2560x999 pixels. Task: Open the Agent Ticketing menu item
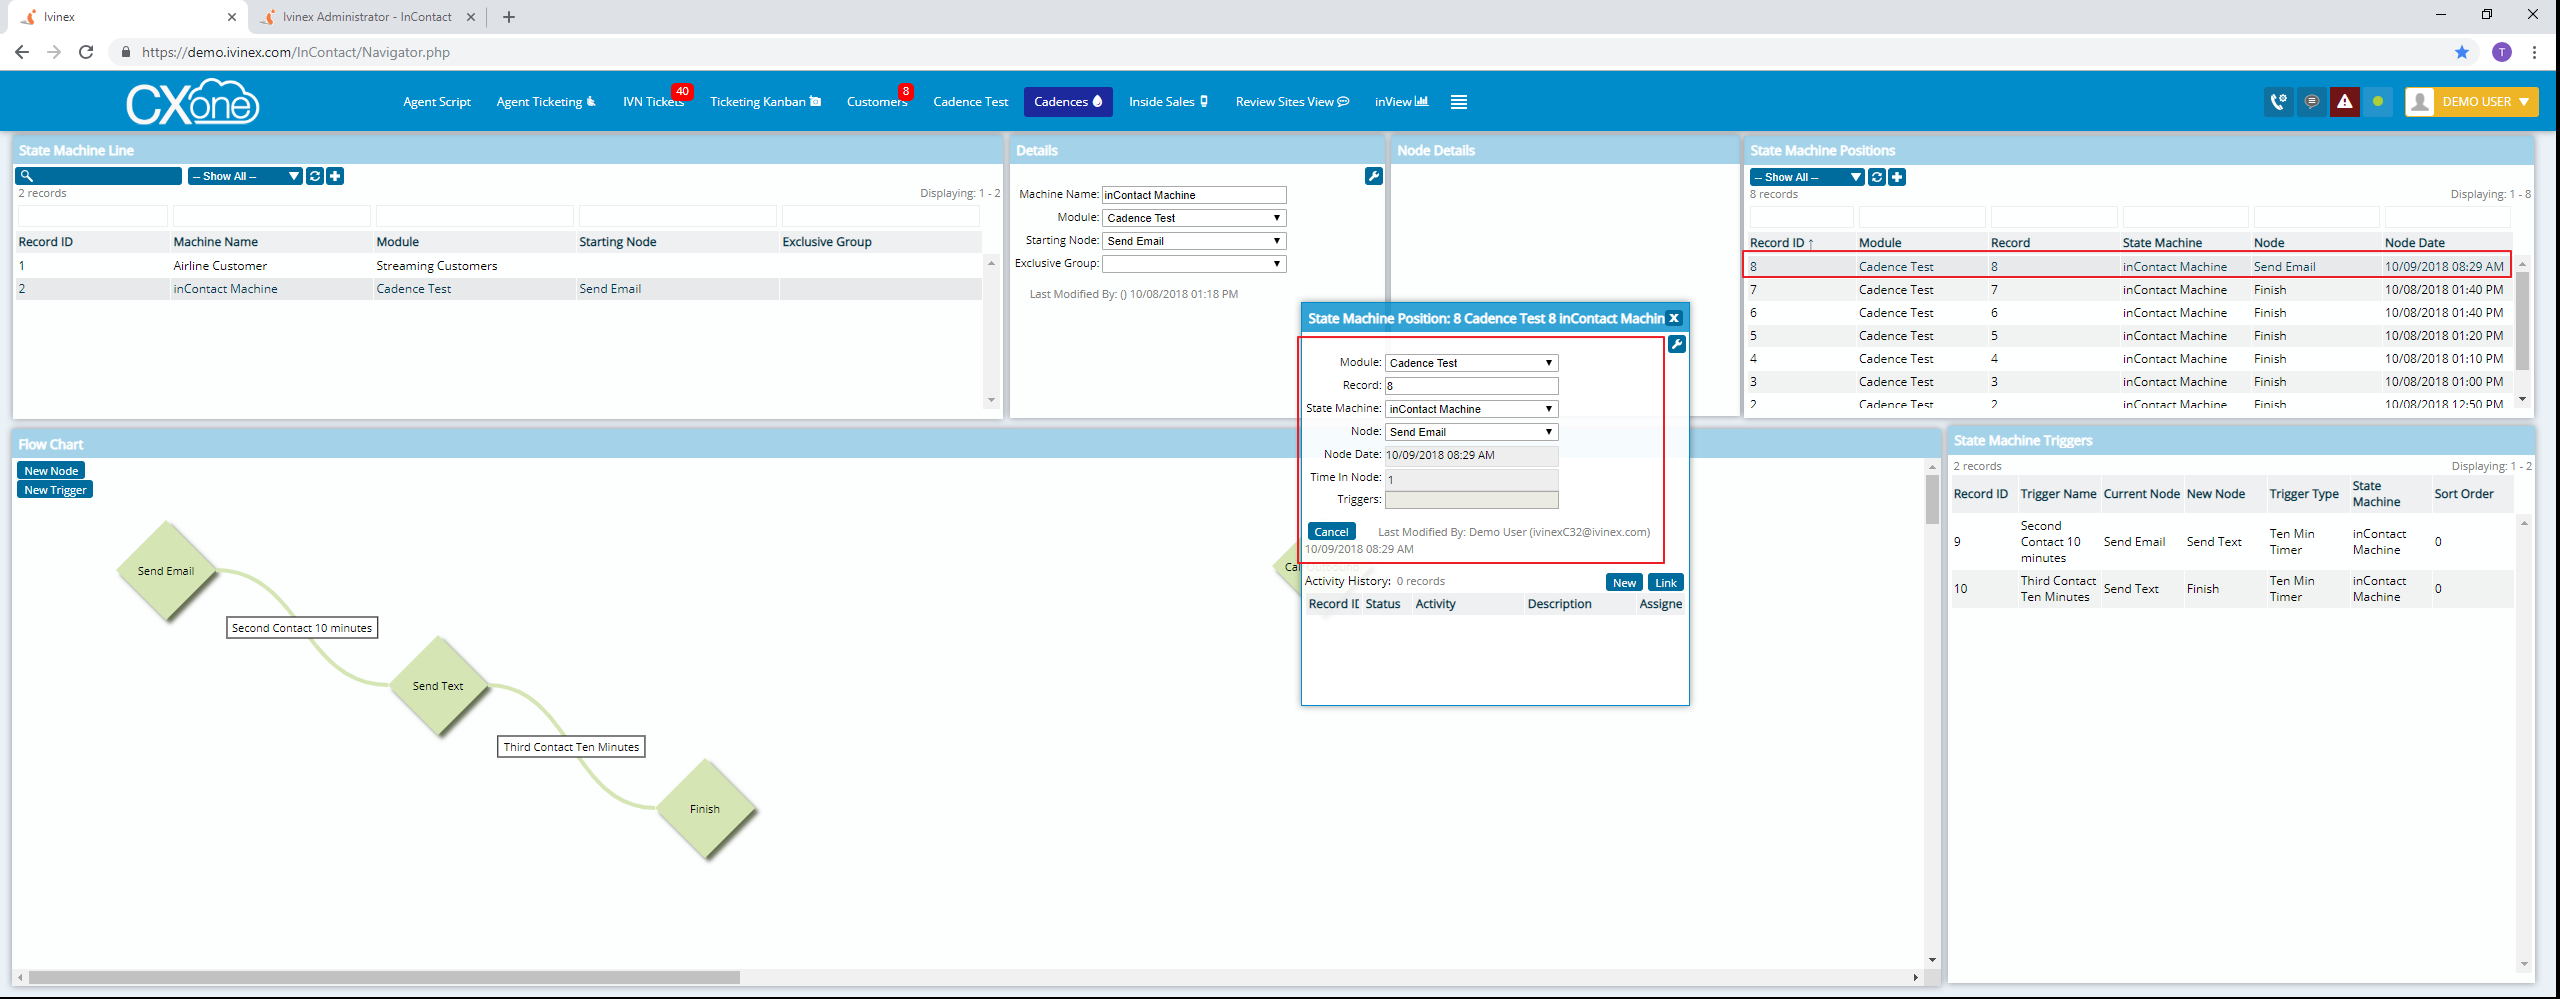point(546,102)
